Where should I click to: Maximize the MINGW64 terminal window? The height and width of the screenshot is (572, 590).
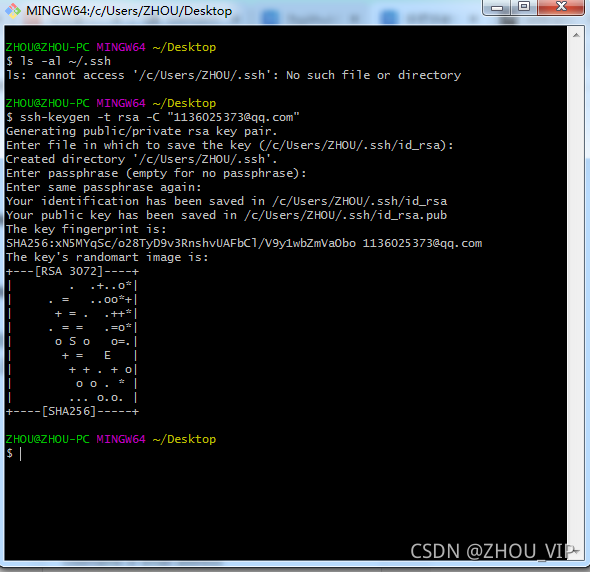coord(524,7)
